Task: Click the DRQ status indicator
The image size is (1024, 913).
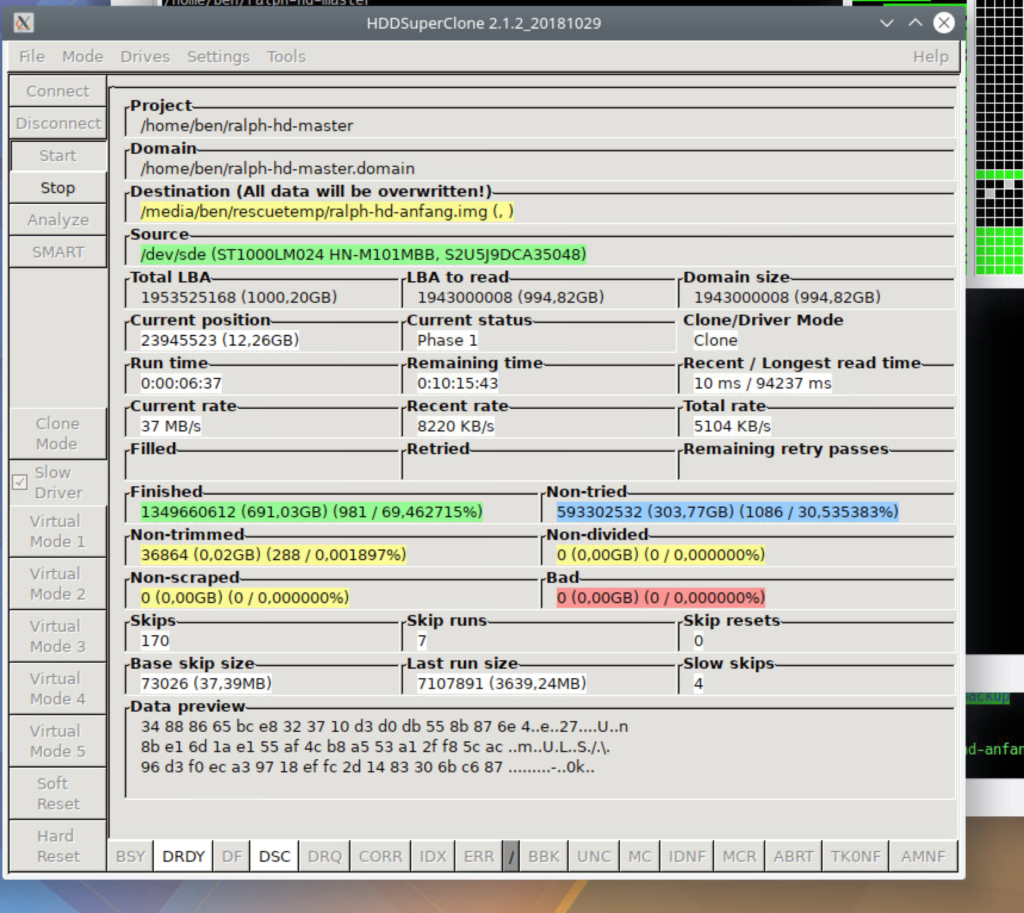Action: [324, 856]
